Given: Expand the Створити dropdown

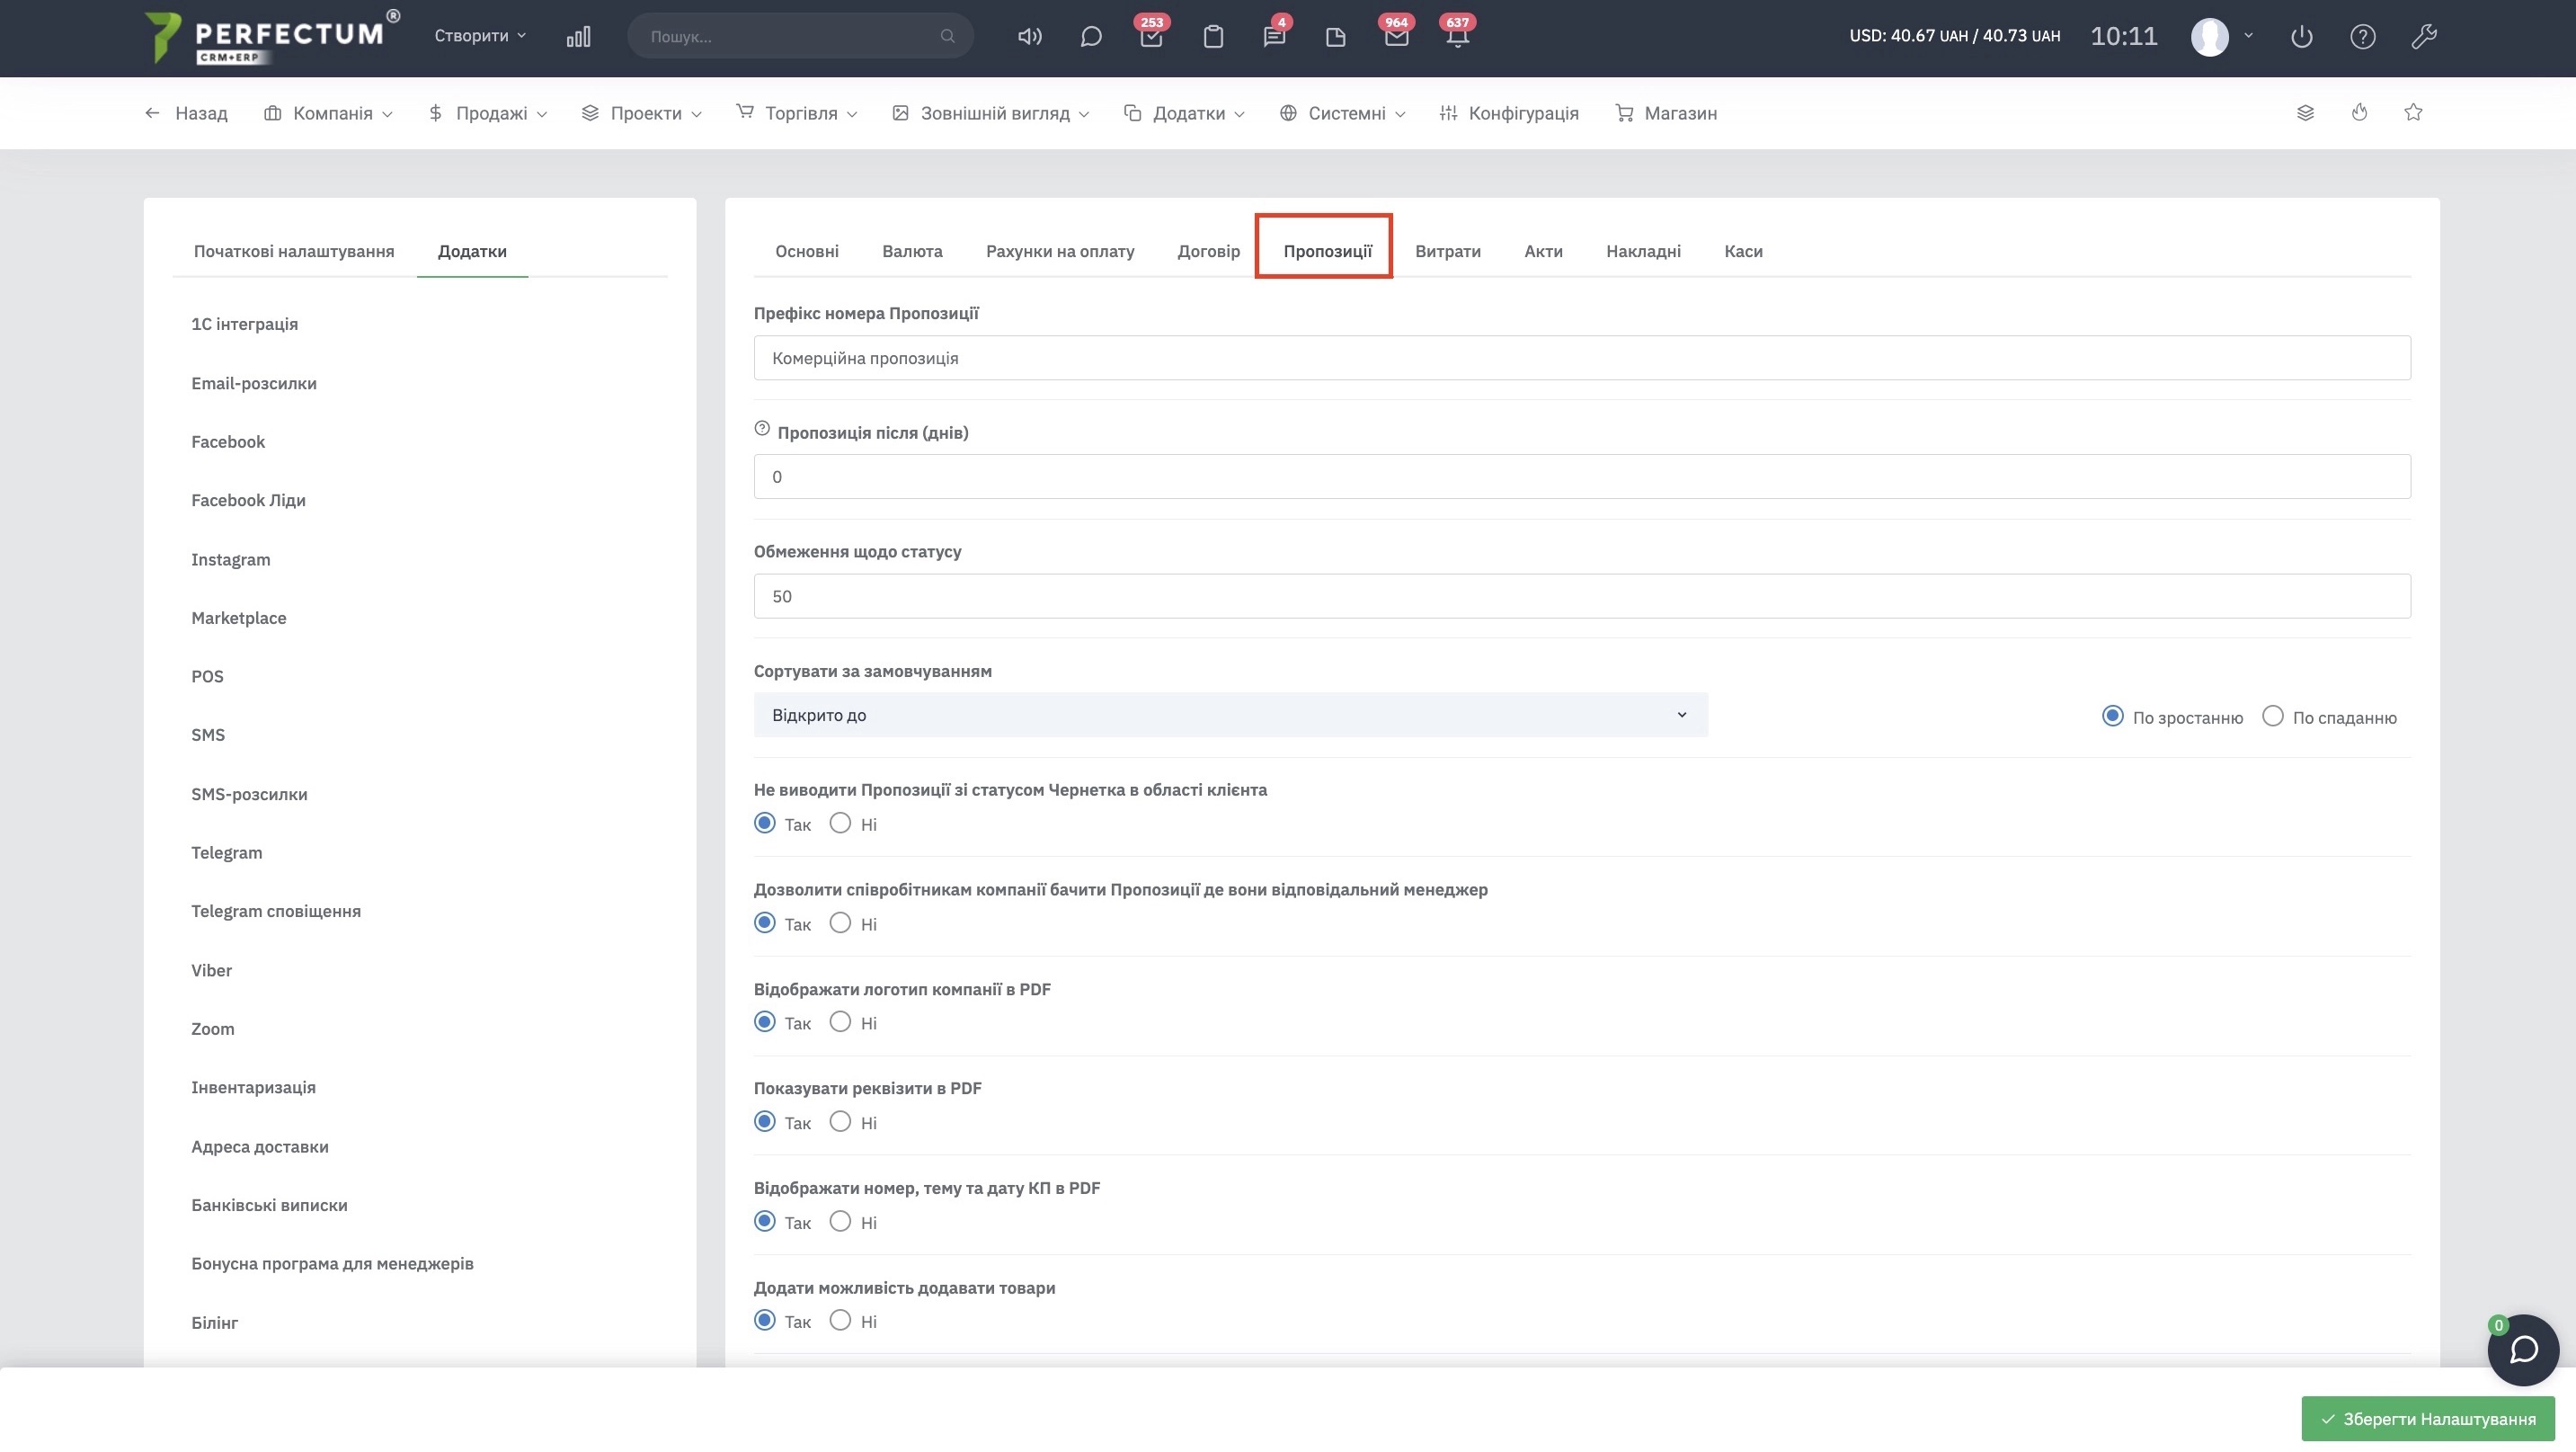Looking at the screenshot, I should [x=479, y=36].
